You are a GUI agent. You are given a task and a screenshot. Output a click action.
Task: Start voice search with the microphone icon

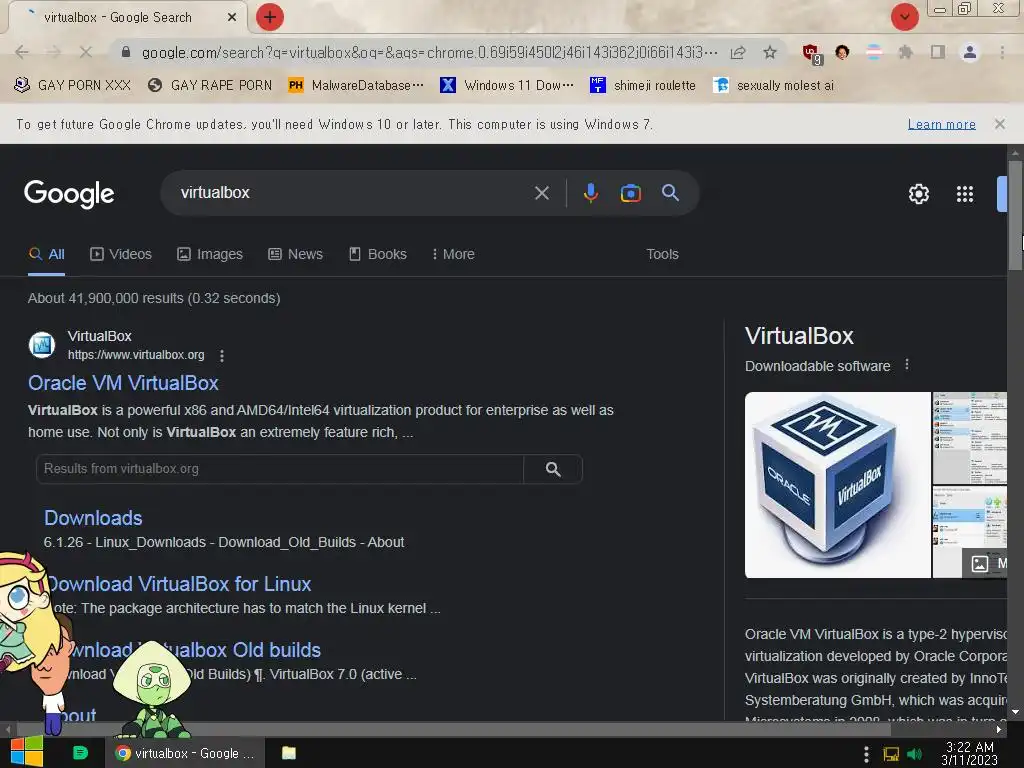pos(590,193)
